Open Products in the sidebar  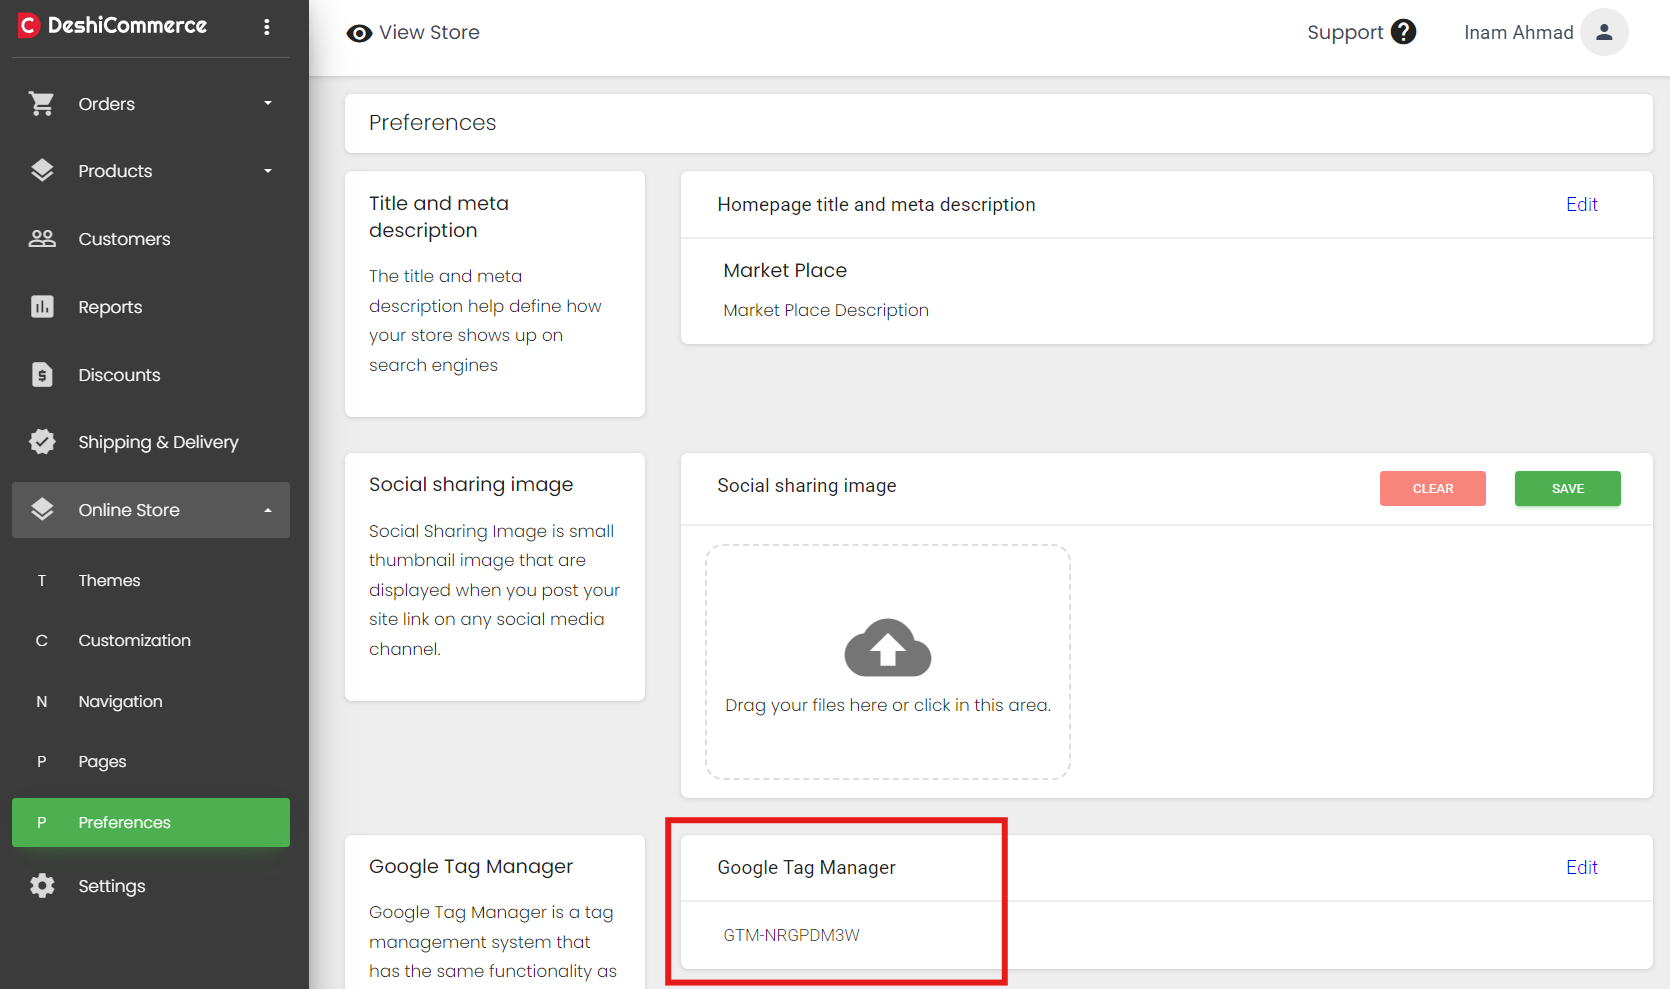point(151,171)
